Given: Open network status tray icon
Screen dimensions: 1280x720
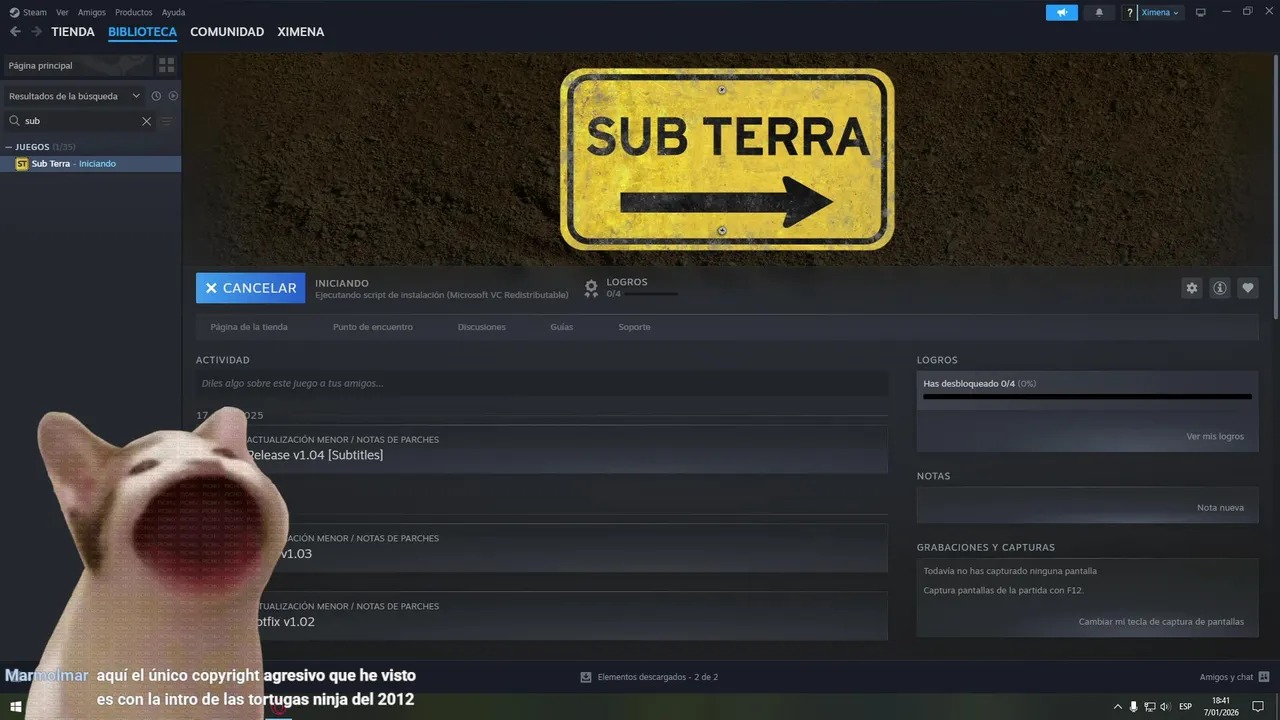Looking at the screenshot, I should [1150, 706].
